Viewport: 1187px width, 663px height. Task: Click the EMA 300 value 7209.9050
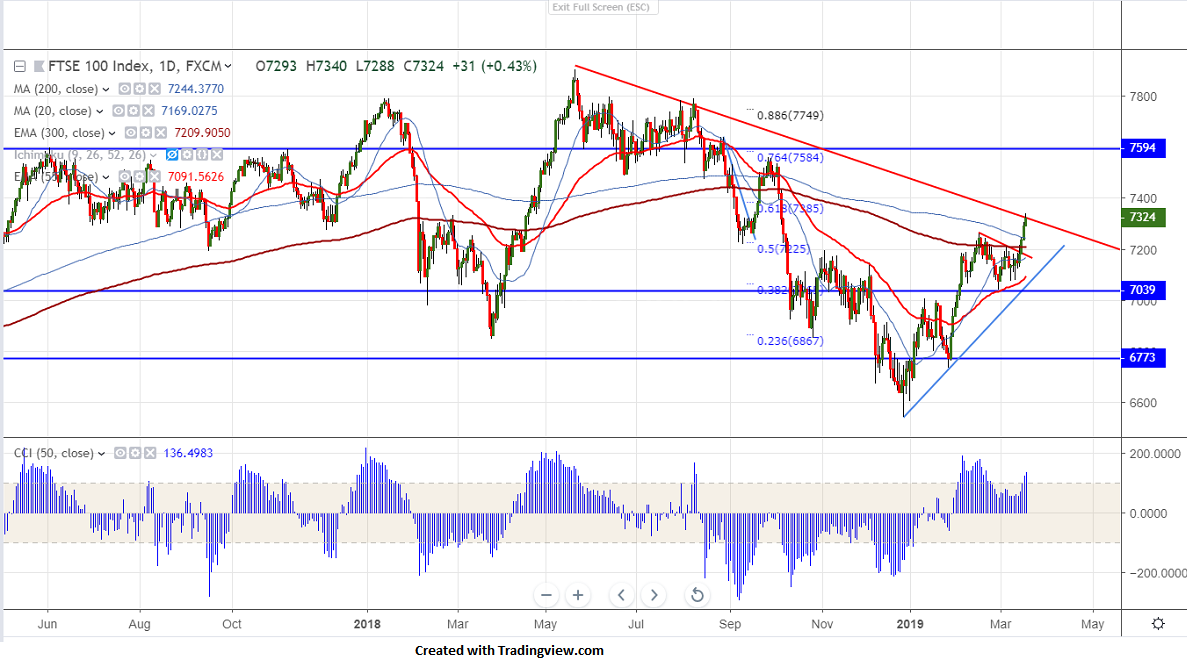point(202,132)
